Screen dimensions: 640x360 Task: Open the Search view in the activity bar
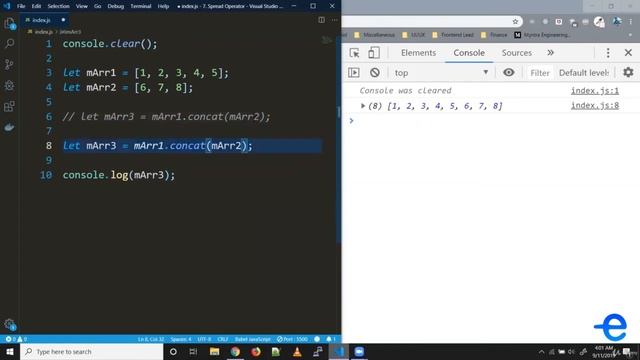pos(9,43)
